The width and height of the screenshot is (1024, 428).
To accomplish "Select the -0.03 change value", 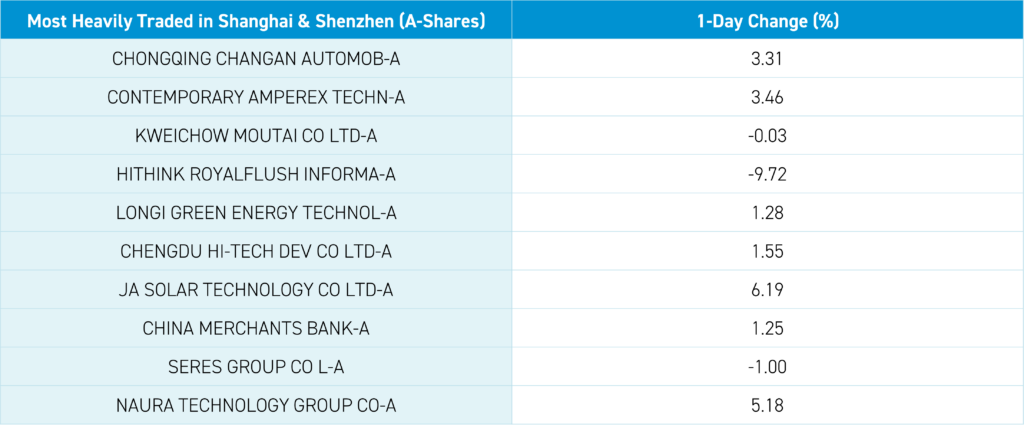I will tap(766, 136).
